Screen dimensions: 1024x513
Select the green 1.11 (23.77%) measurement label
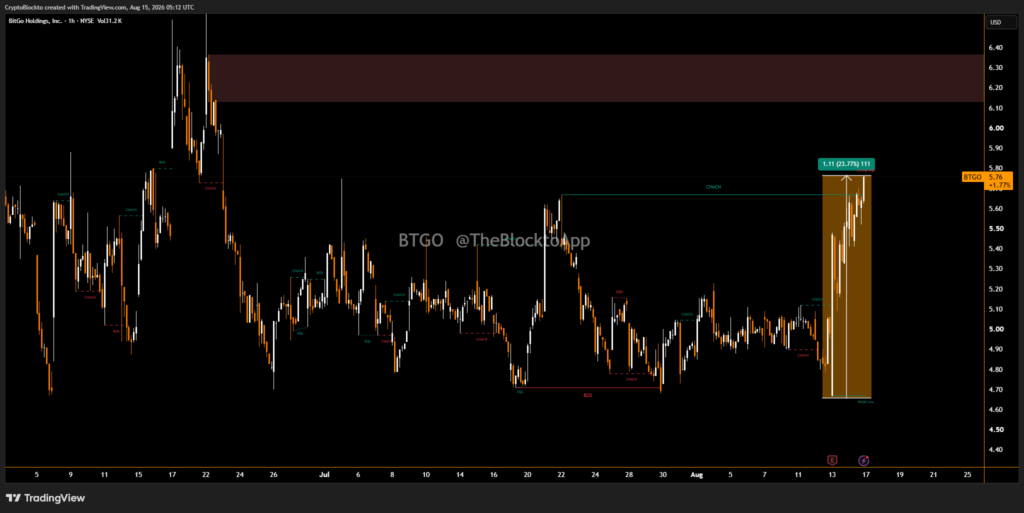coord(846,164)
